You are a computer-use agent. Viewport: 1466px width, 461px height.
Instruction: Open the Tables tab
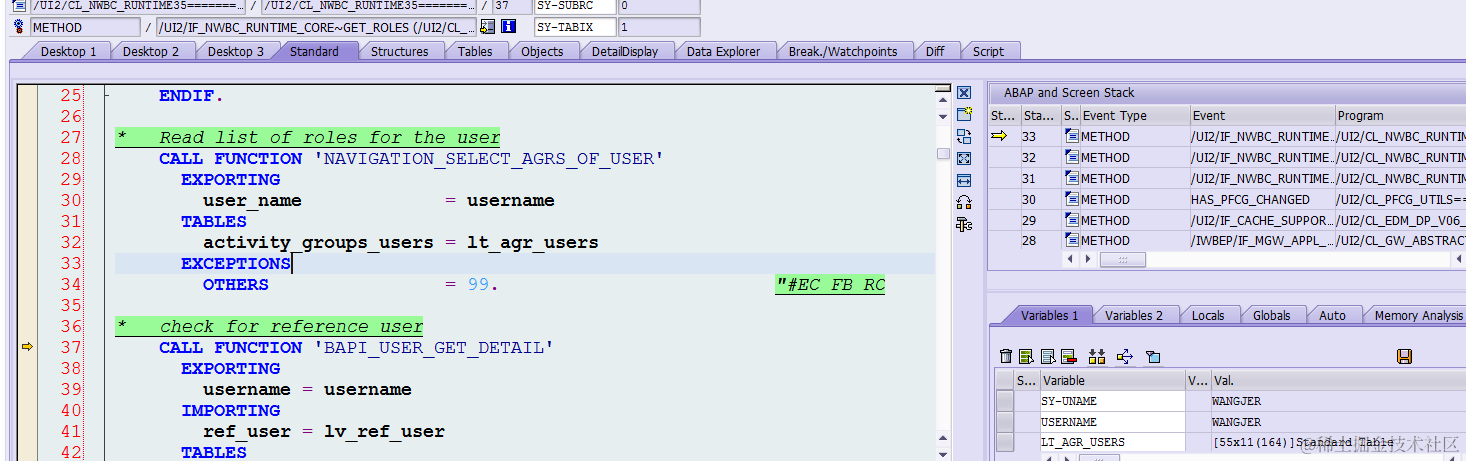click(x=475, y=51)
